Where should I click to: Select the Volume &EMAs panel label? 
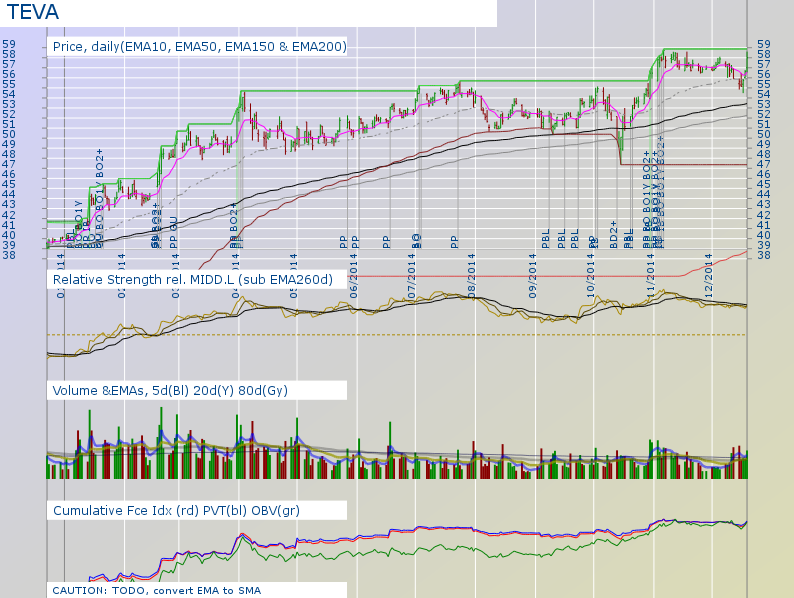[170, 390]
